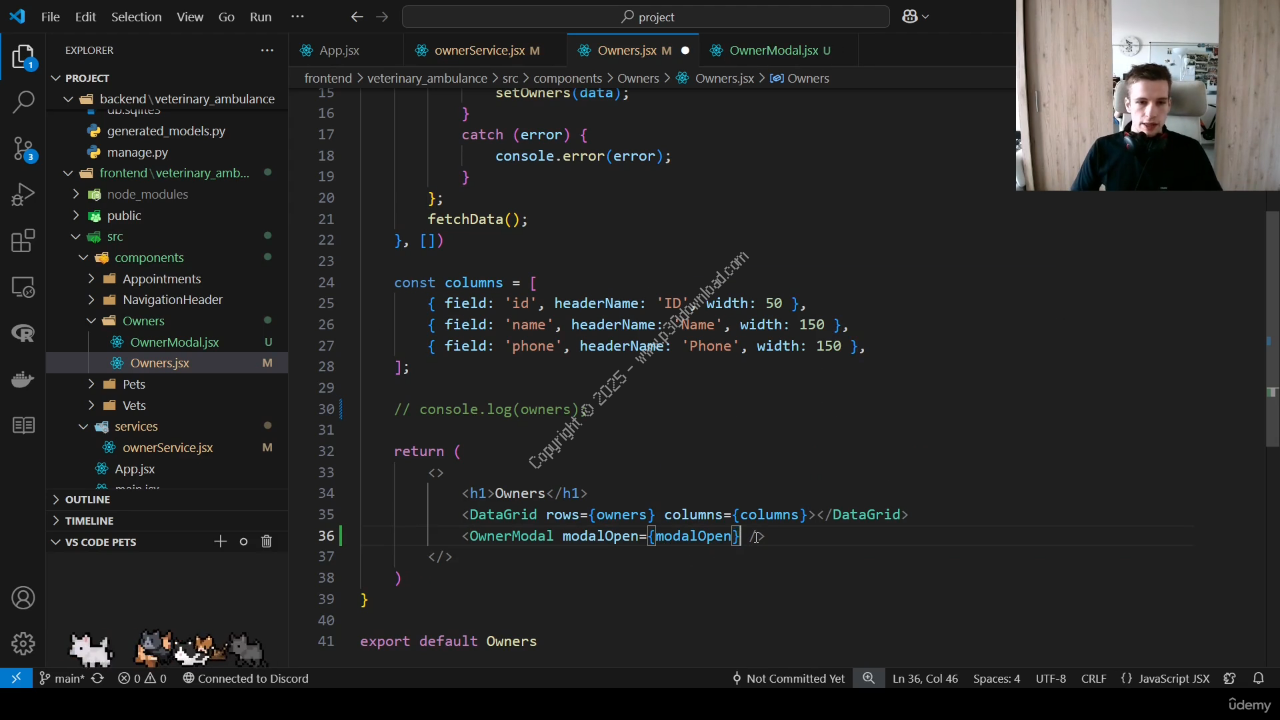This screenshot has width=1280, height=720.
Task: Expand the NavigationHeader folder
Action: pyautogui.click(x=172, y=299)
